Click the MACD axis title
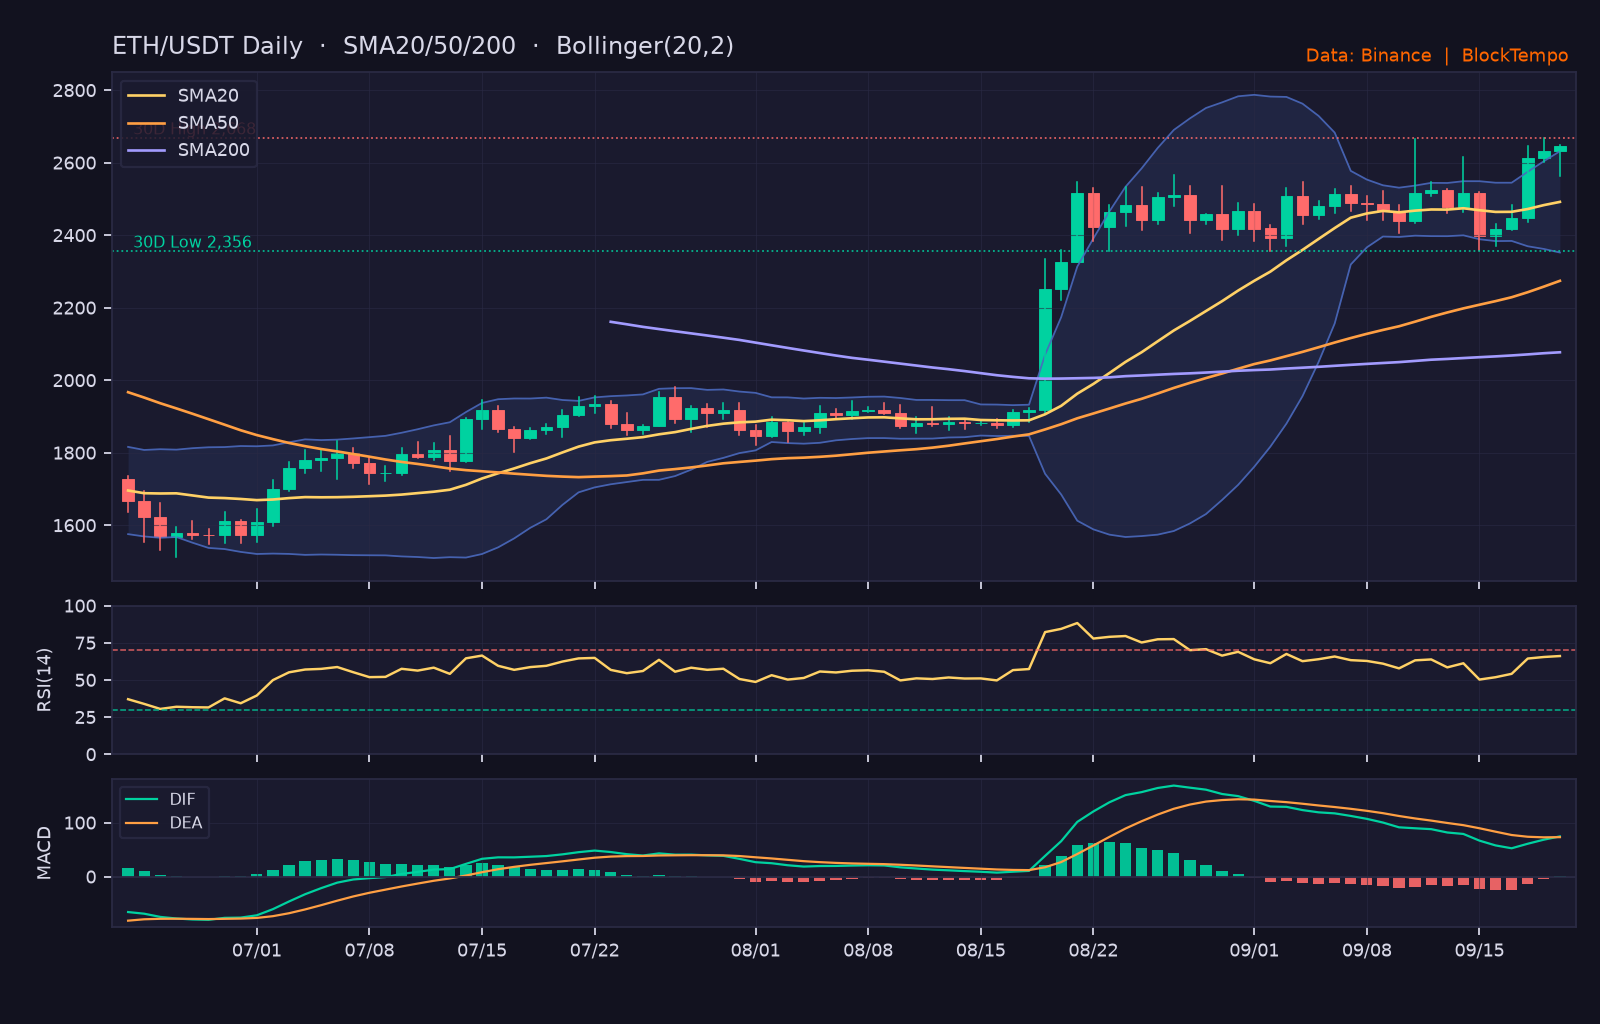The width and height of the screenshot is (1600, 1024). [x=44, y=853]
